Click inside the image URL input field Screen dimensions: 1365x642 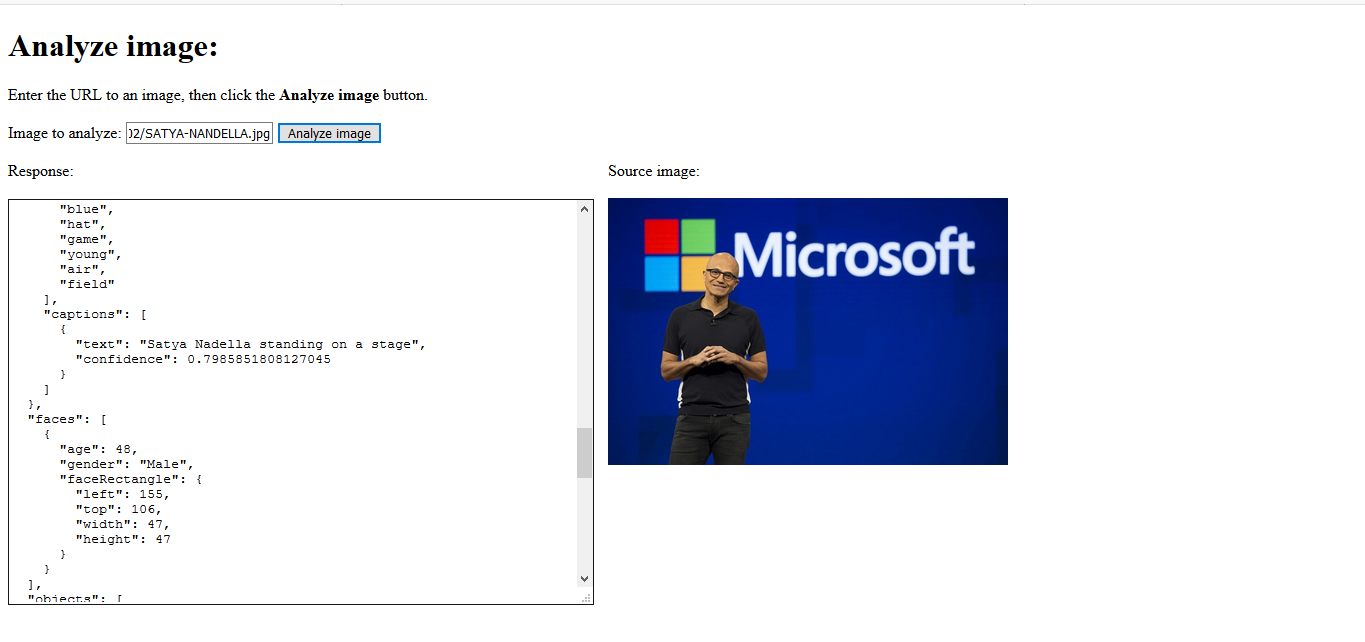pyautogui.click(x=197, y=132)
